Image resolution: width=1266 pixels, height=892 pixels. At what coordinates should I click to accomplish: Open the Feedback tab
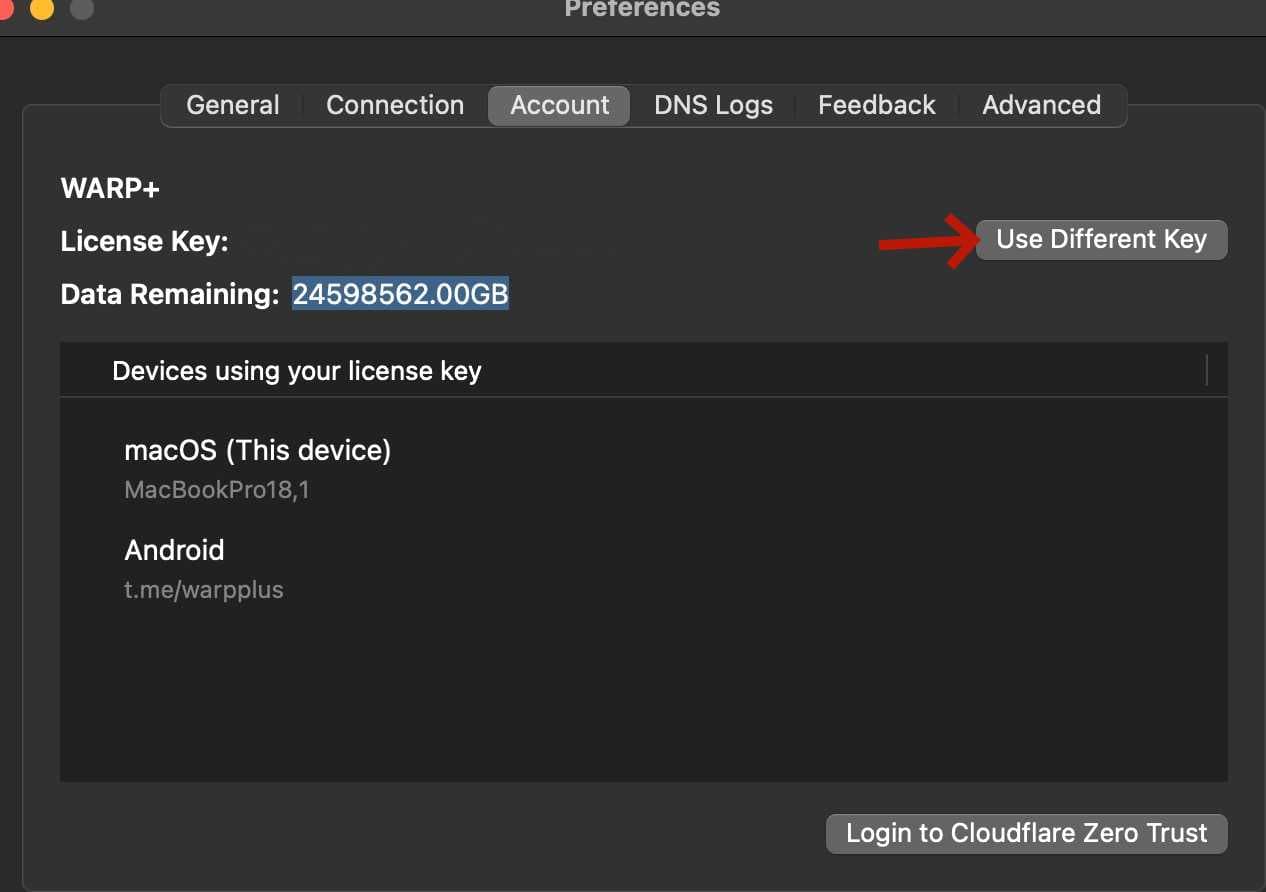pos(876,105)
